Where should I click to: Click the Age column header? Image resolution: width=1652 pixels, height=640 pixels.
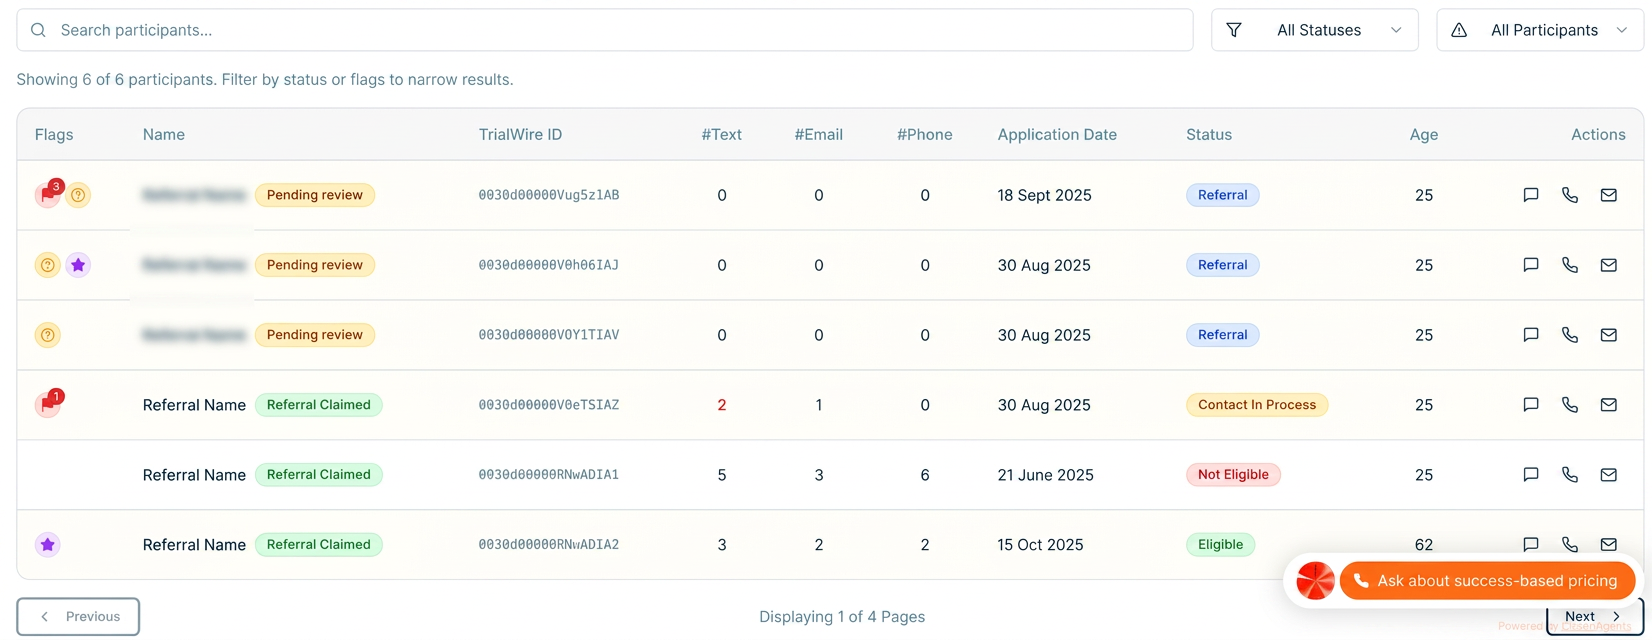[x=1424, y=135]
